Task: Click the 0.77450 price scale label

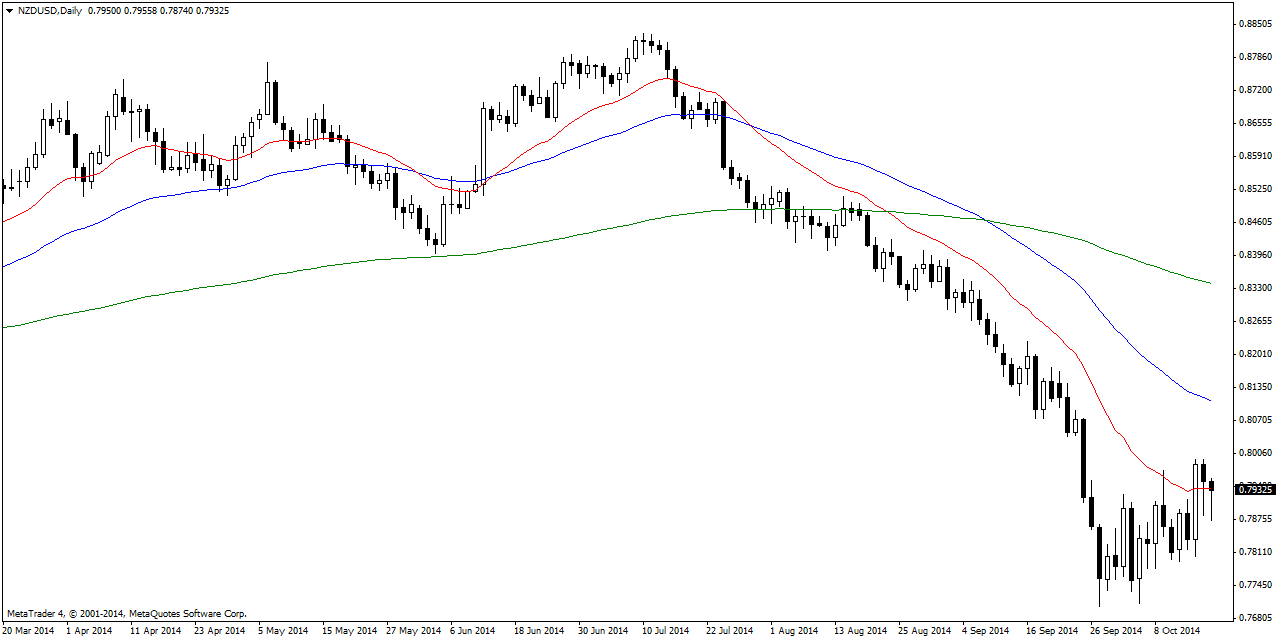Action: pyautogui.click(x=1254, y=585)
